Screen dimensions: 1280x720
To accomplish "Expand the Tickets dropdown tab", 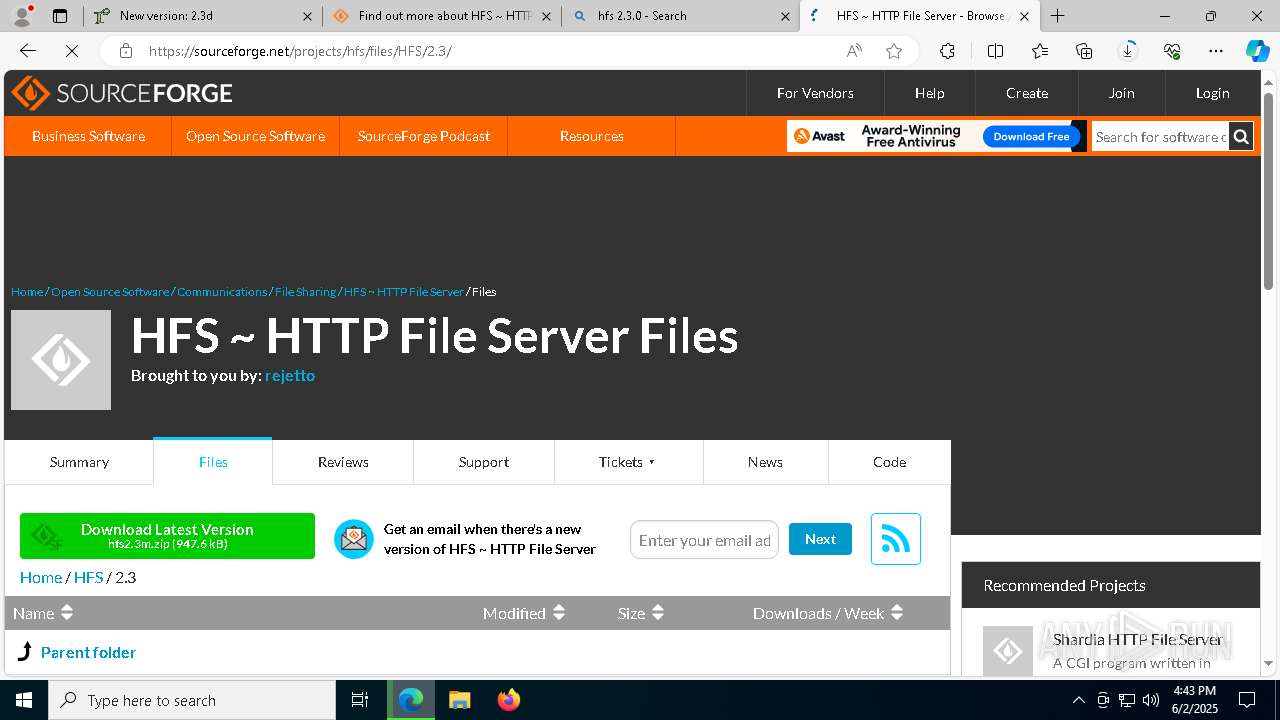I will tap(628, 462).
